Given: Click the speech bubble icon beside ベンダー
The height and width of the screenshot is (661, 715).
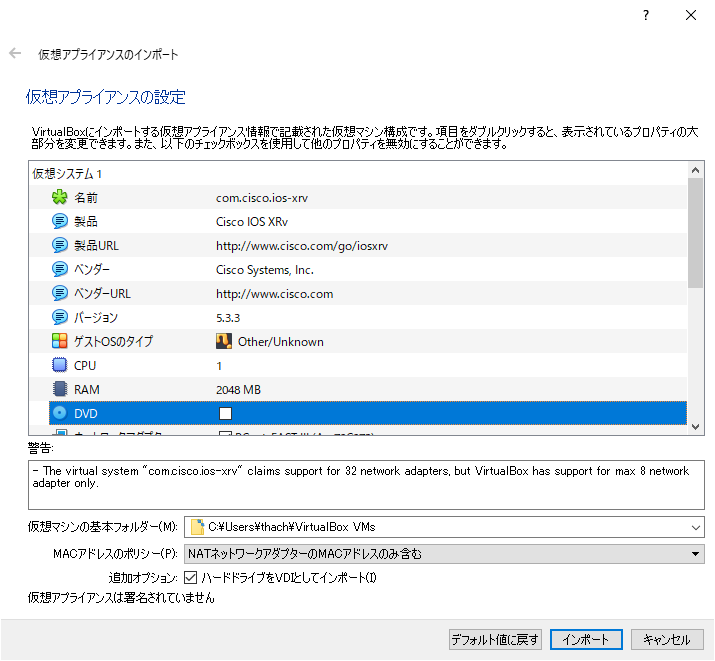Looking at the screenshot, I should 59,269.
